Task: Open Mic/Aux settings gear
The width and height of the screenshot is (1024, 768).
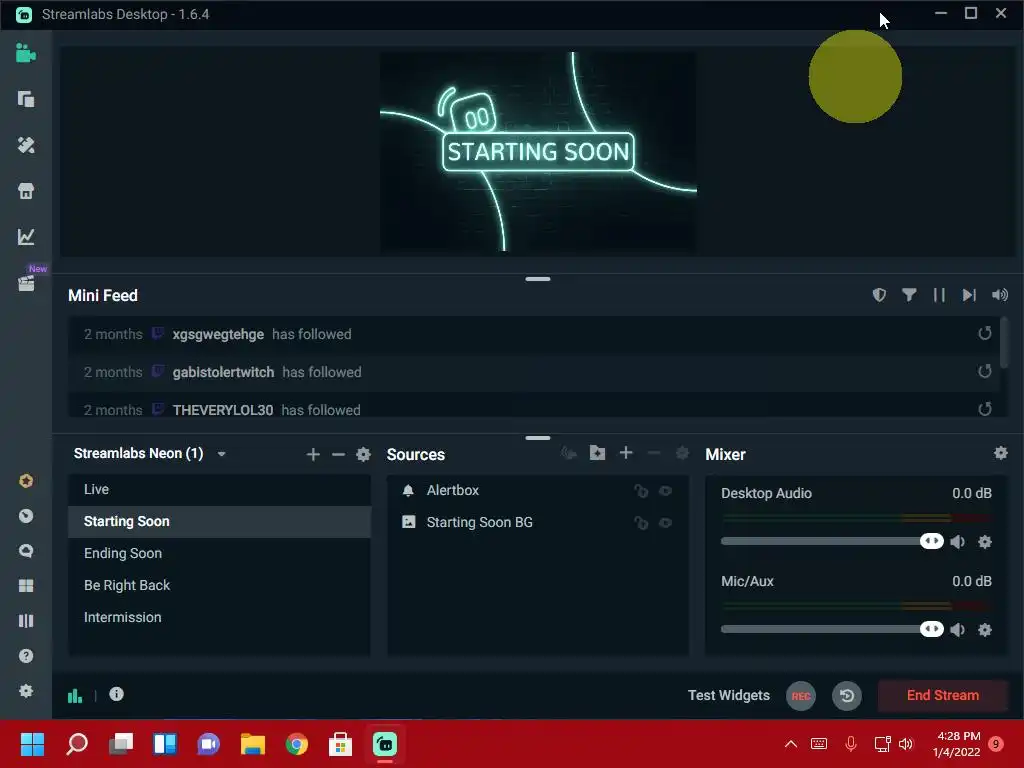Action: [985, 630]
